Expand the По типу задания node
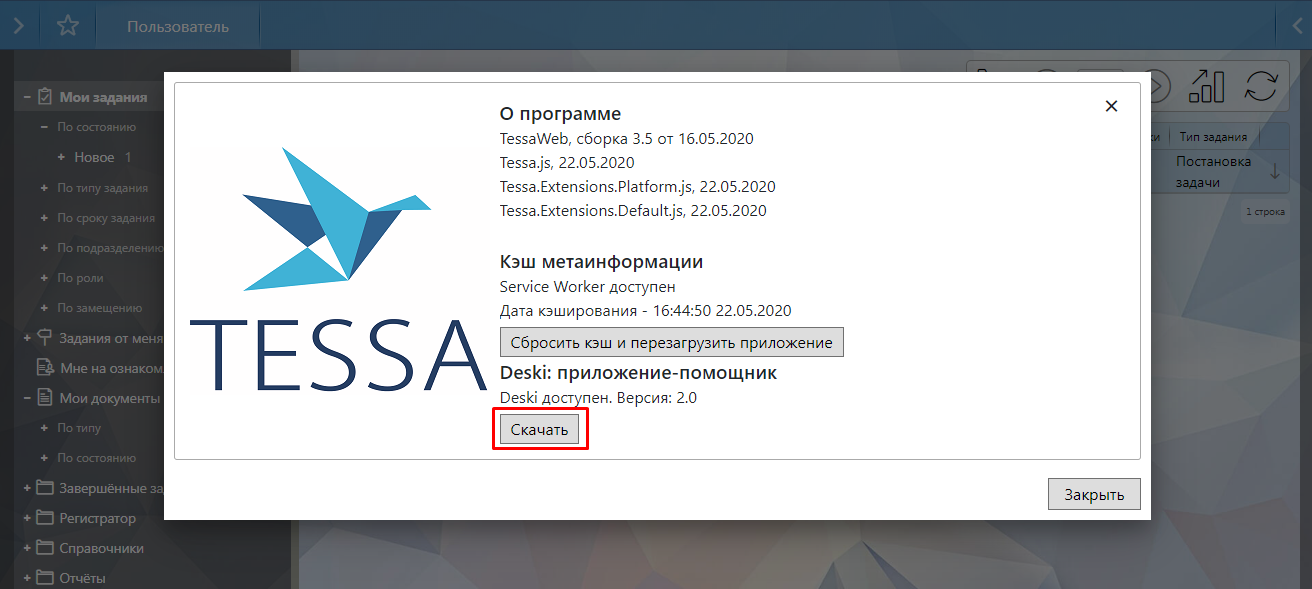The image size is (1312, 589). pyautogui.click(x=44, y=188)
